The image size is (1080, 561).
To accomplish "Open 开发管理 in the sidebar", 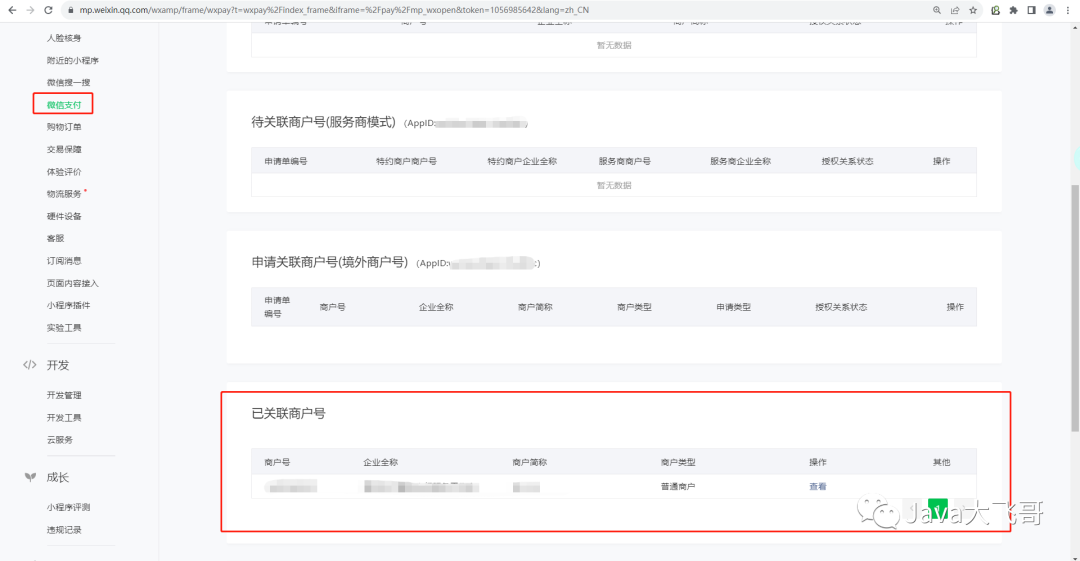I will pyautogui.click(x=64, y=395).
